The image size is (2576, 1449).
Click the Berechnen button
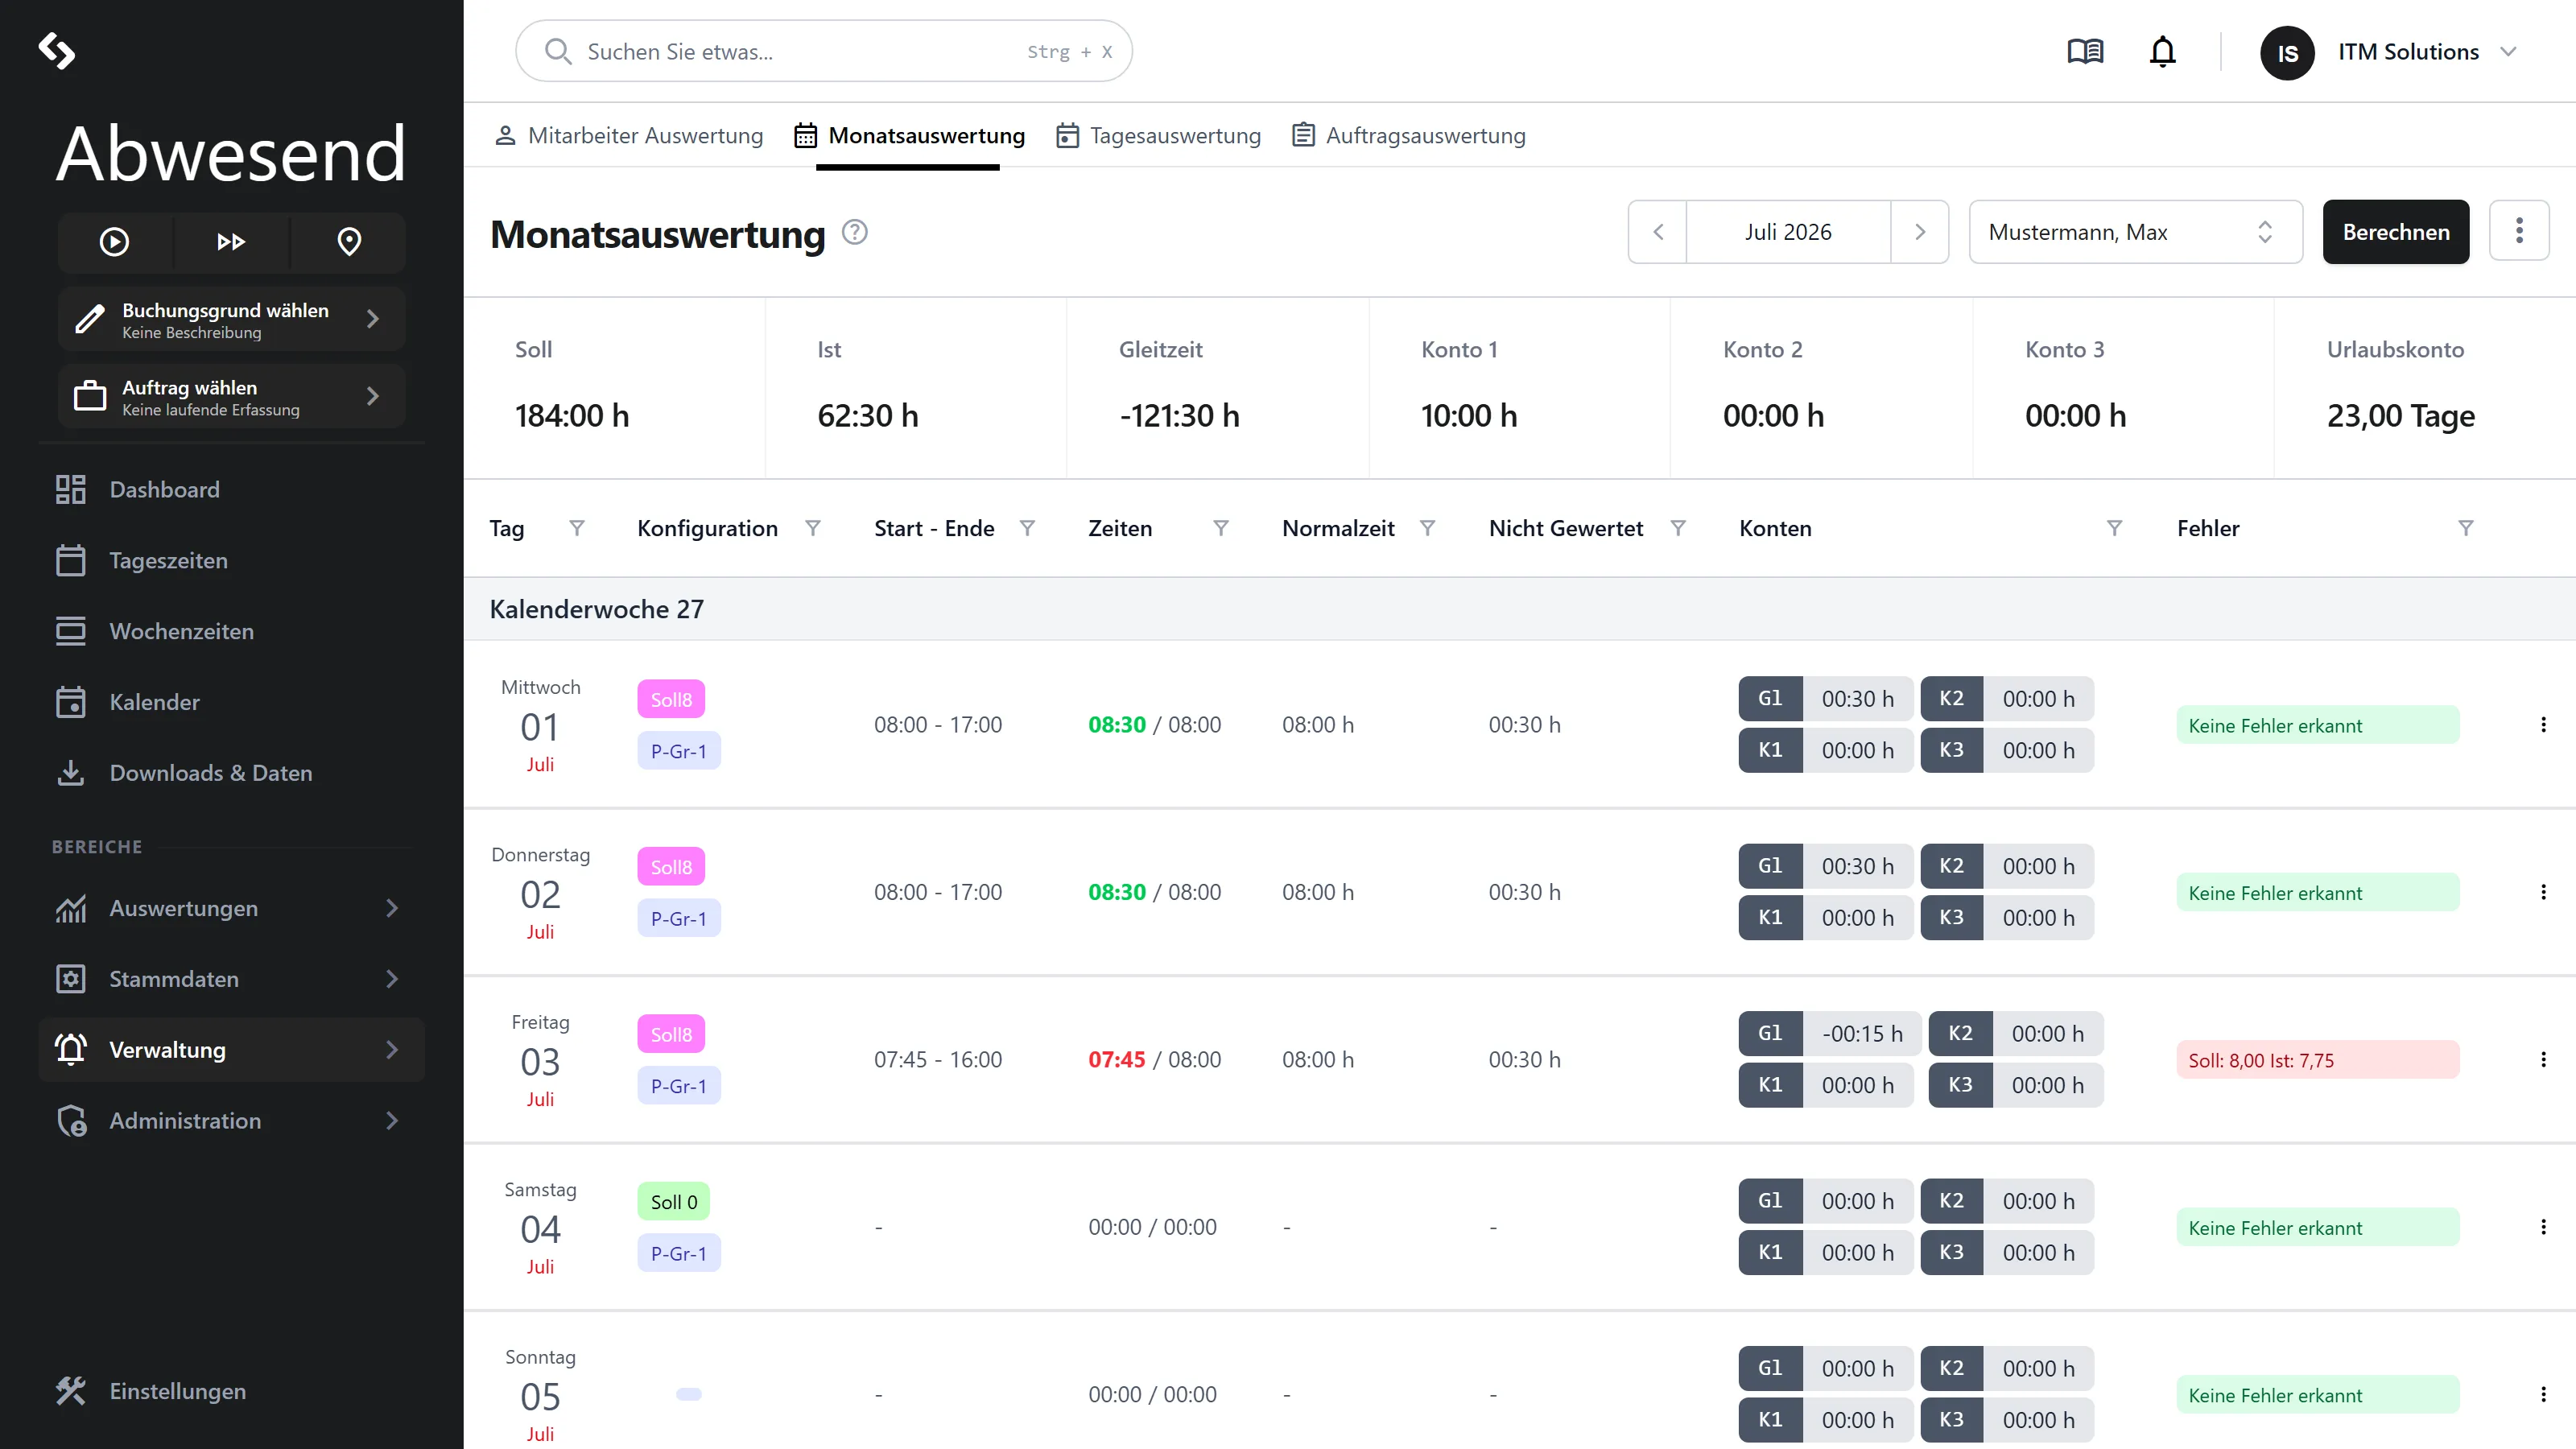point(2395,232)
